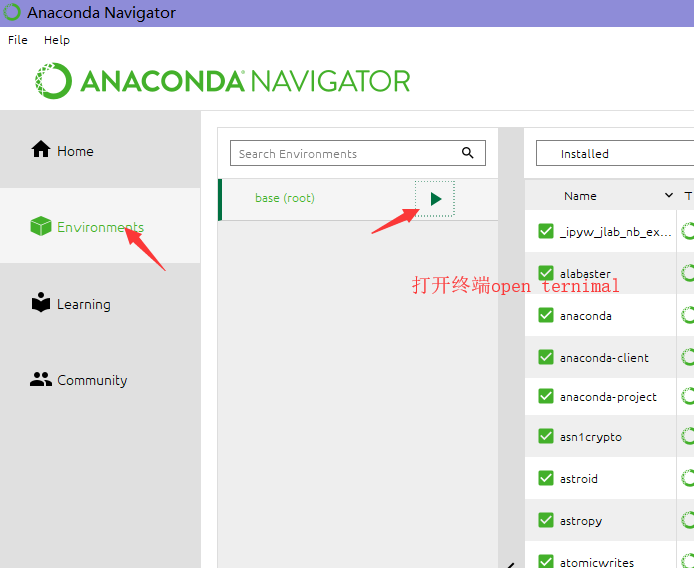Toggle the astropy package checkbox
This screenshot has width=694, height=568.
[546, 520]
